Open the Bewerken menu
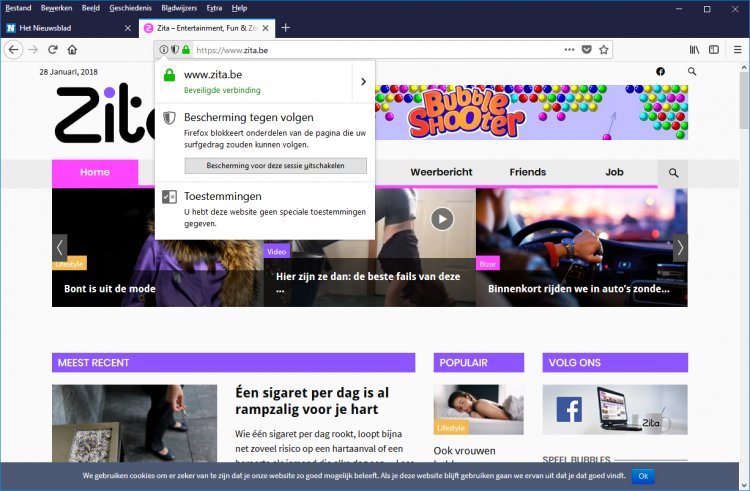This screenshot has width=750, height=491. (x=56, y=8)
